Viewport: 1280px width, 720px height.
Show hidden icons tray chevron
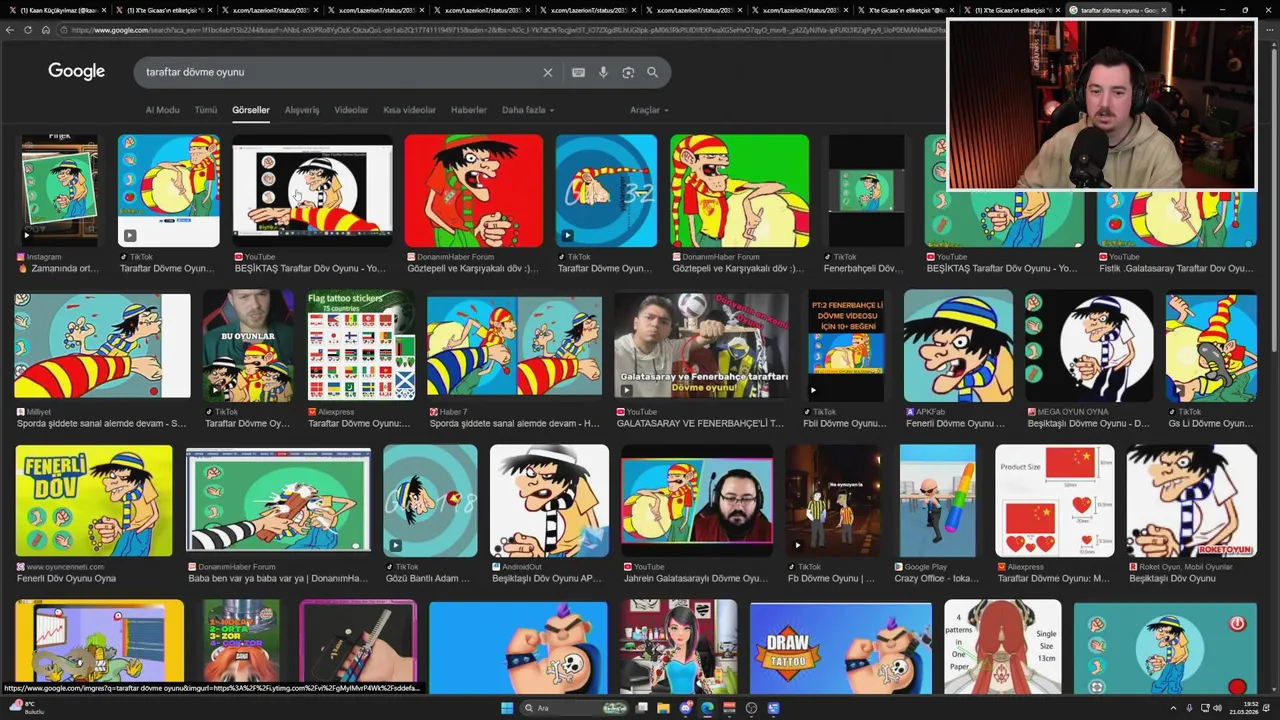(x=1173, y=708)
